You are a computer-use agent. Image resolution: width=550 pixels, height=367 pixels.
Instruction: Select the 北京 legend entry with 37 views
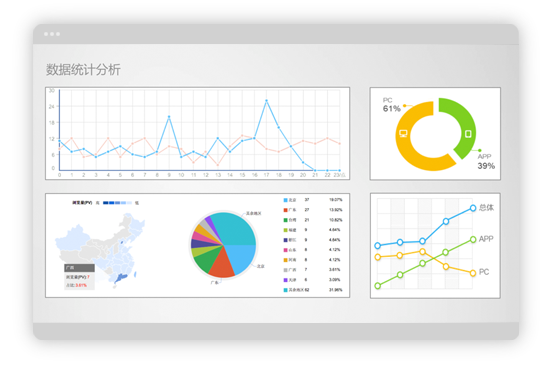pos(313,200)
